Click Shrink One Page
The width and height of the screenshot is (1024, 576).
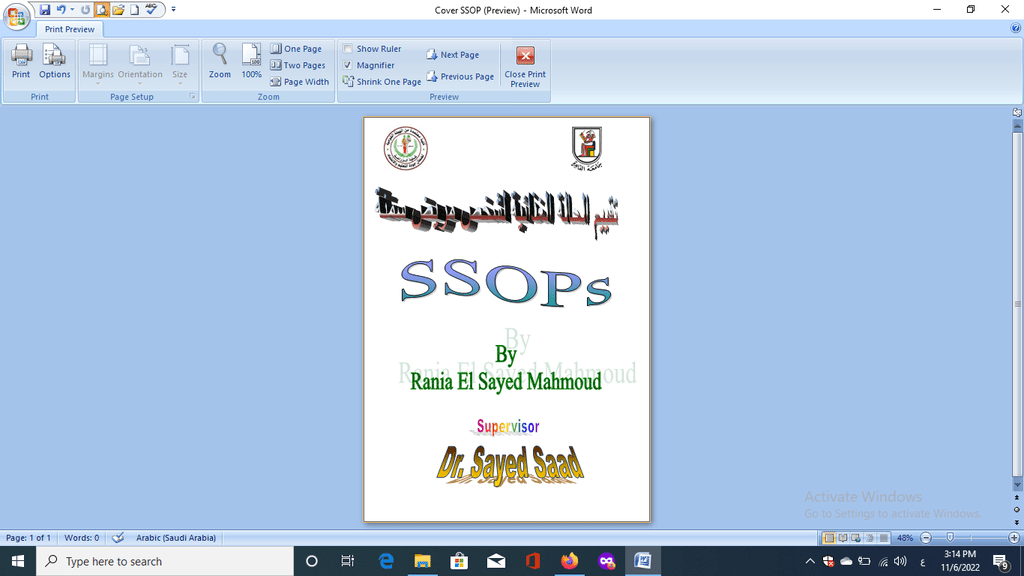pyautogui.click(x=382, y=82)
